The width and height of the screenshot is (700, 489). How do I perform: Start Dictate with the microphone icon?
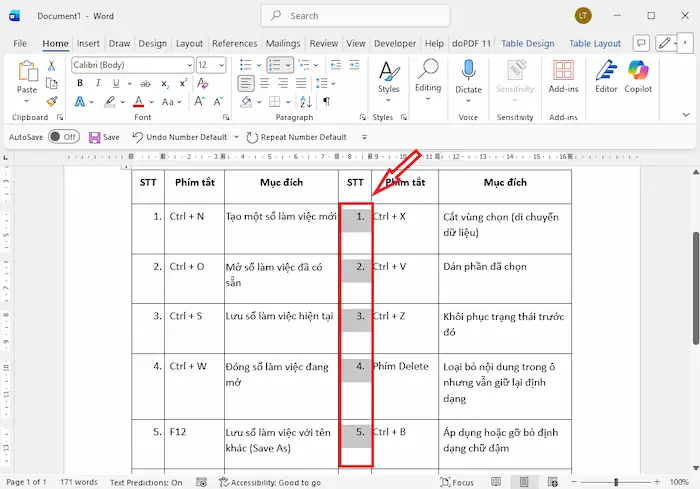coord(468,76)
